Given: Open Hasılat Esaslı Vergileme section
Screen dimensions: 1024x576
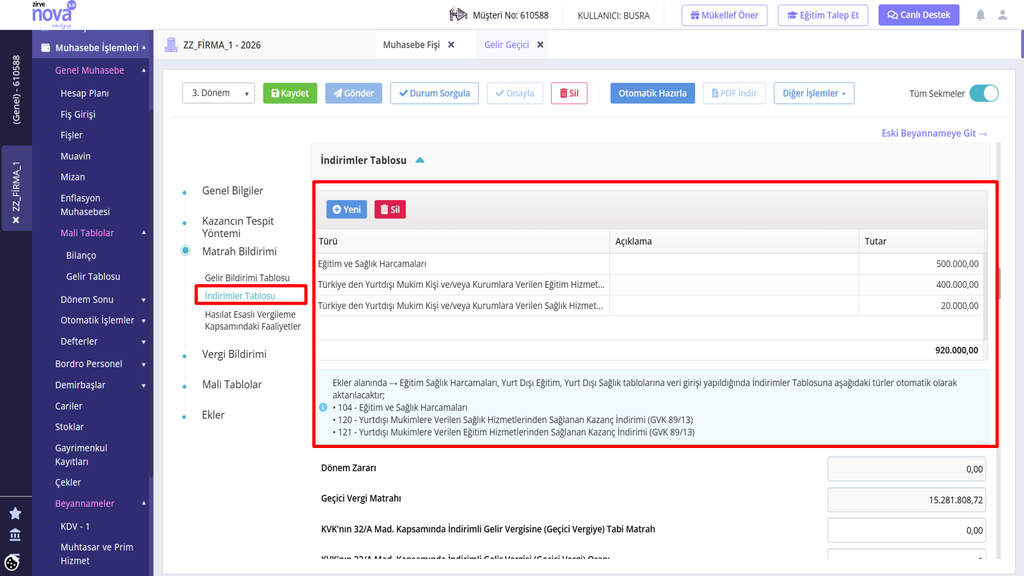Looking at the screenshot, I should 253,320.
